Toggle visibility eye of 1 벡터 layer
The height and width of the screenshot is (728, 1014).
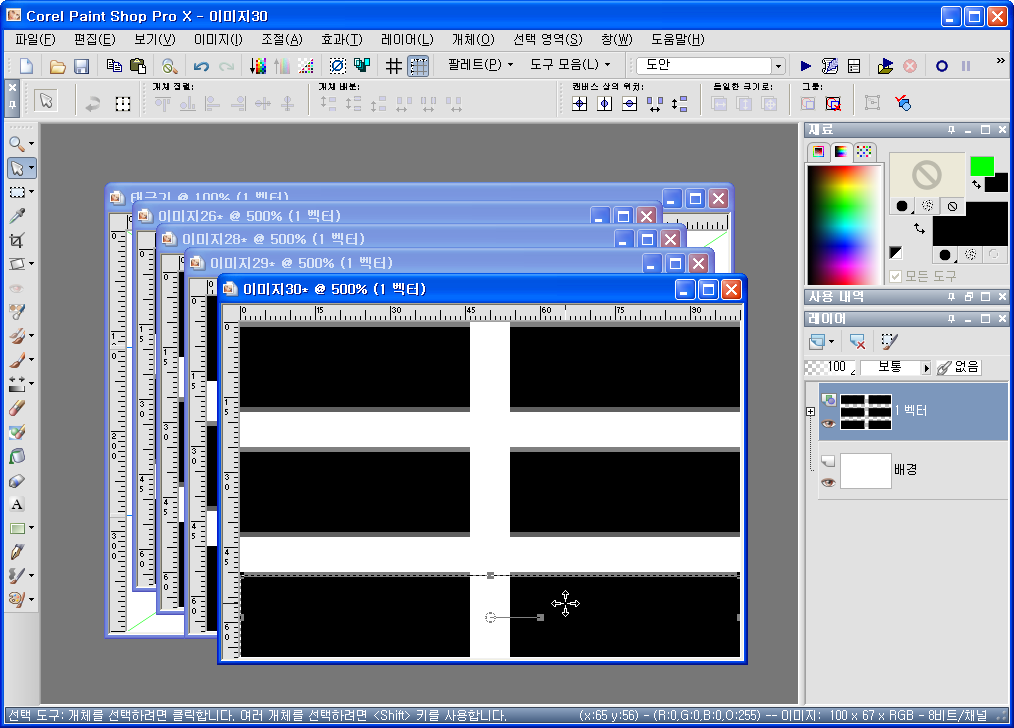click(828, 424)
